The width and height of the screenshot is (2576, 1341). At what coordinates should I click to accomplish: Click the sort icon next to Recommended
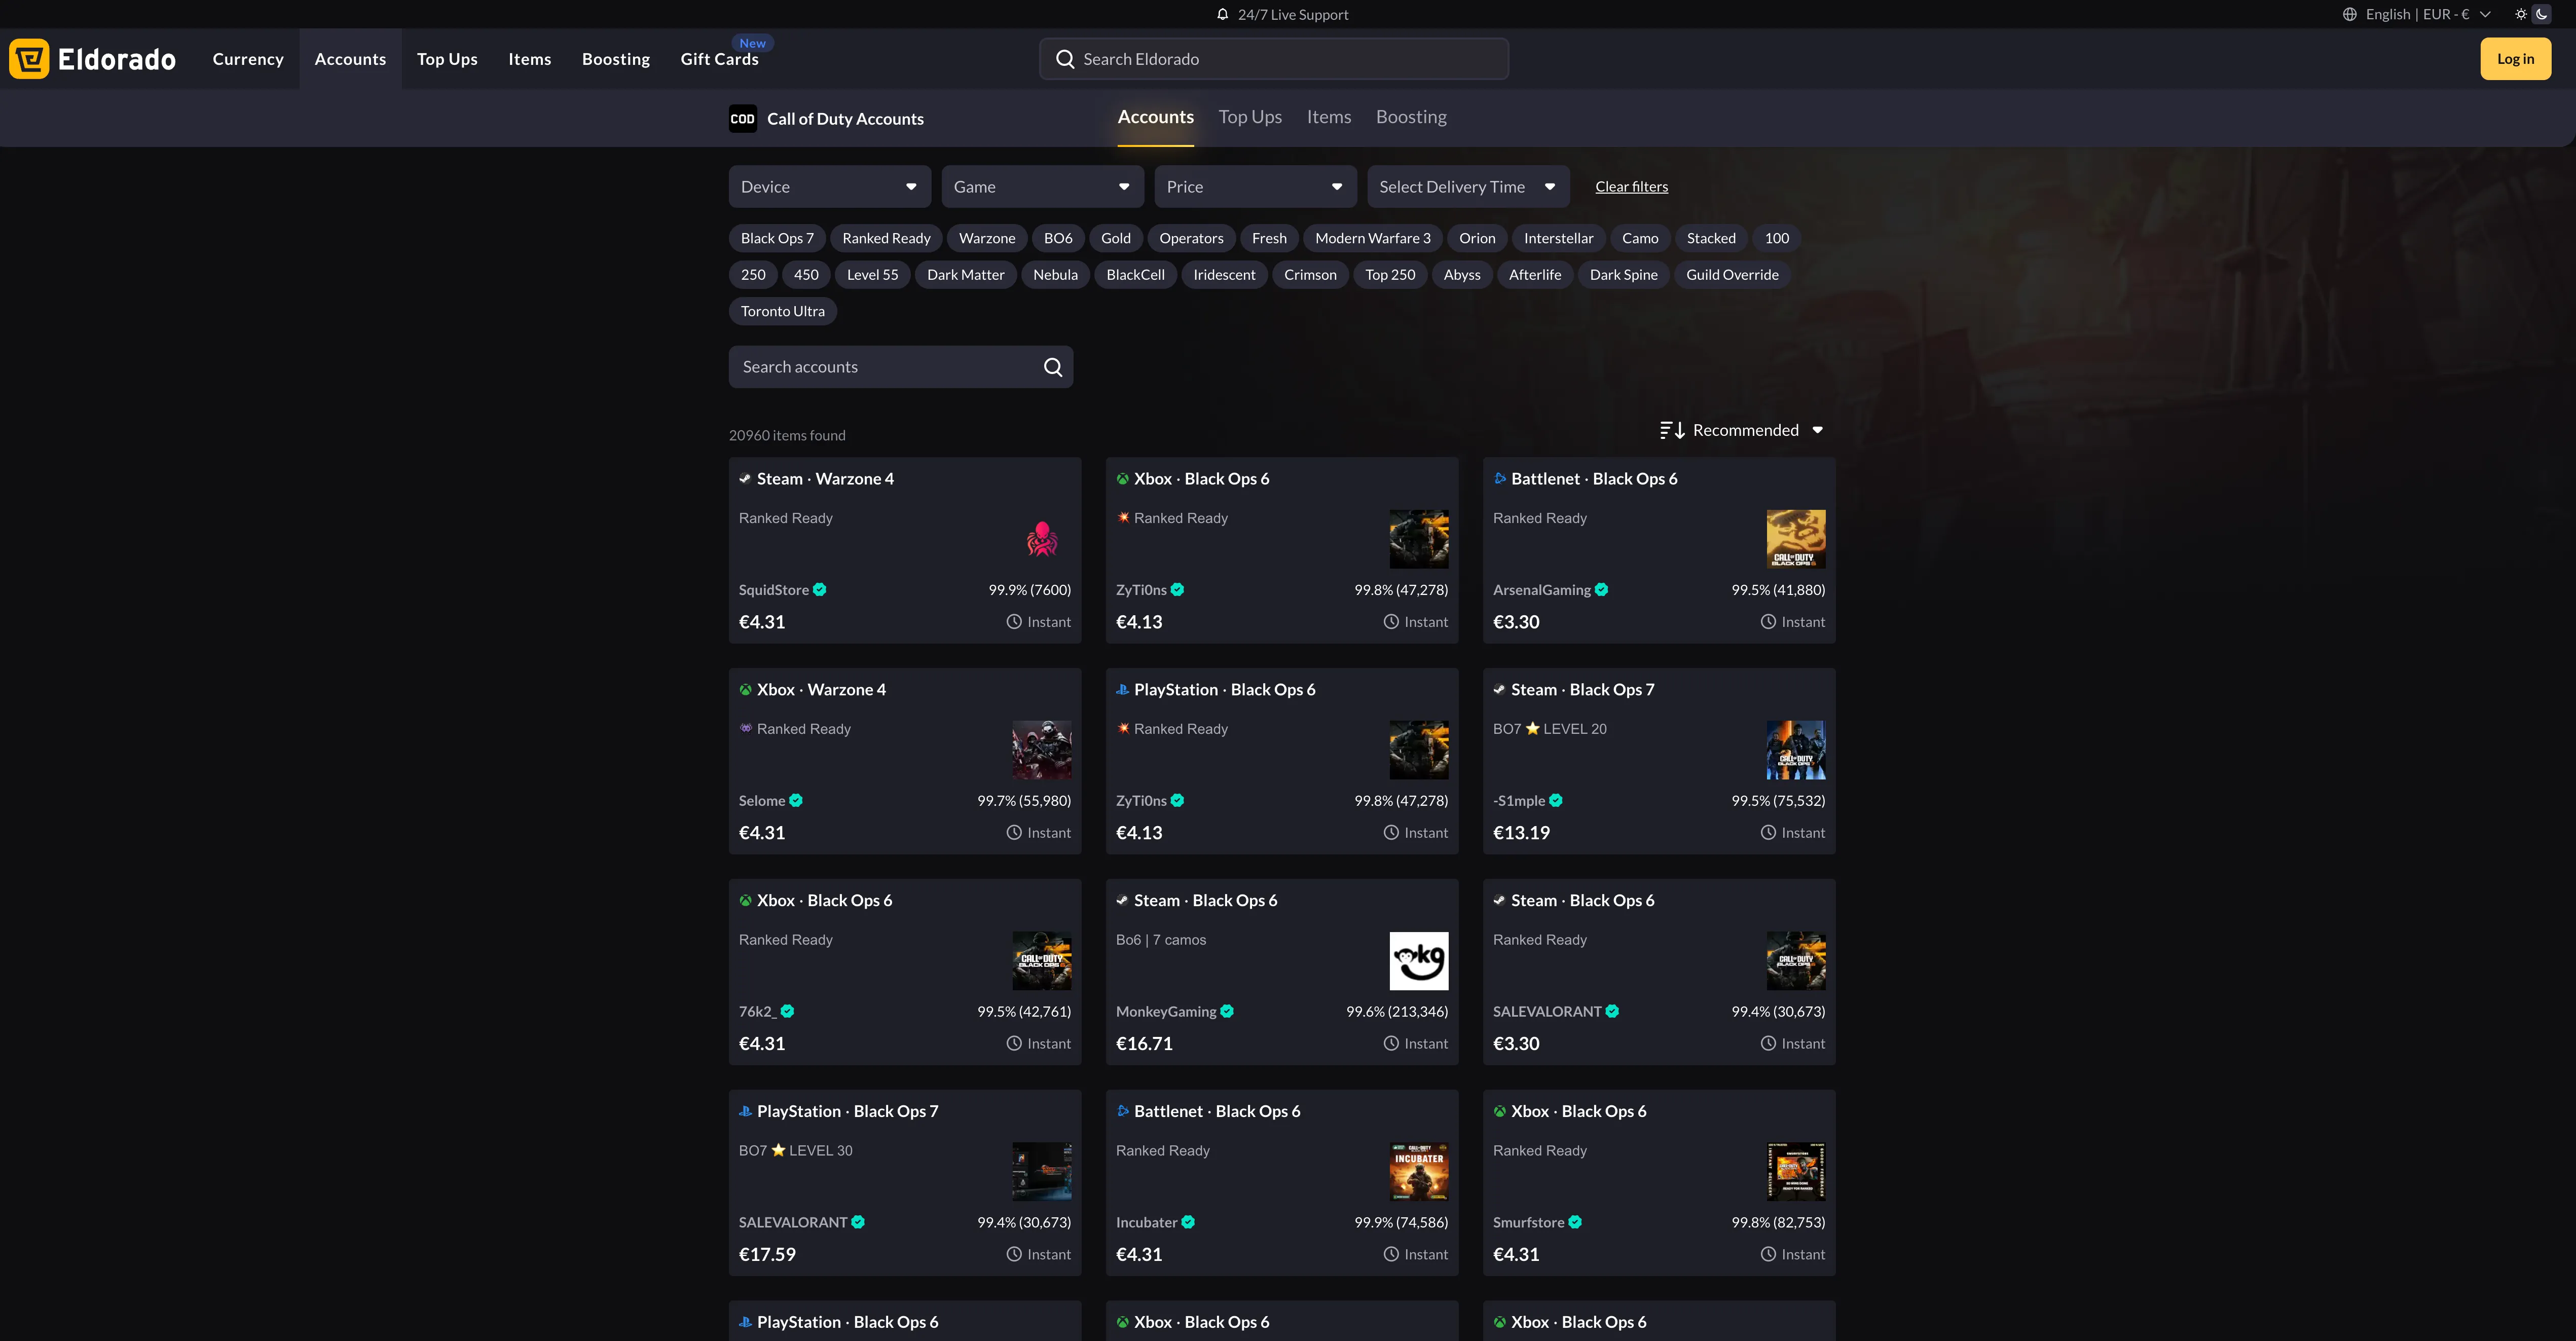[x=1671, y=429]
